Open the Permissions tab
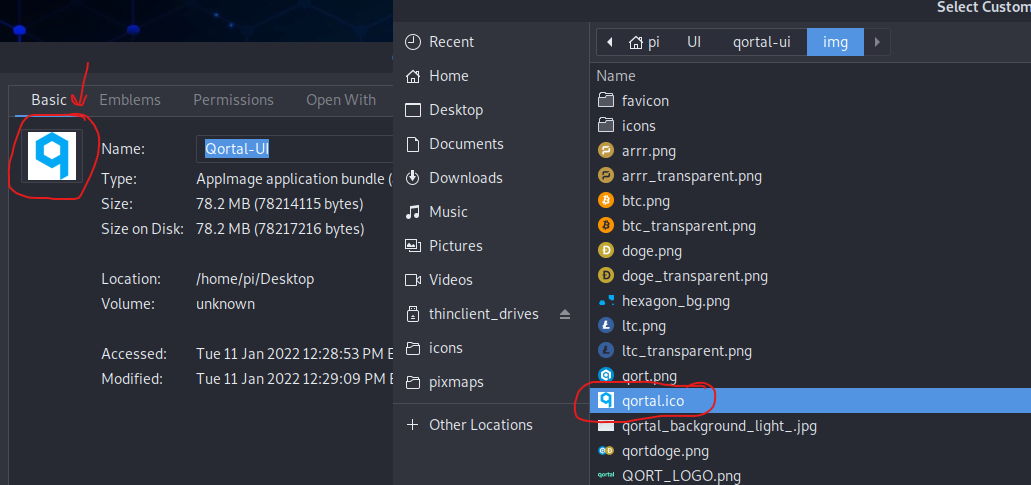1031x485 pixels. tap(233, 100)
